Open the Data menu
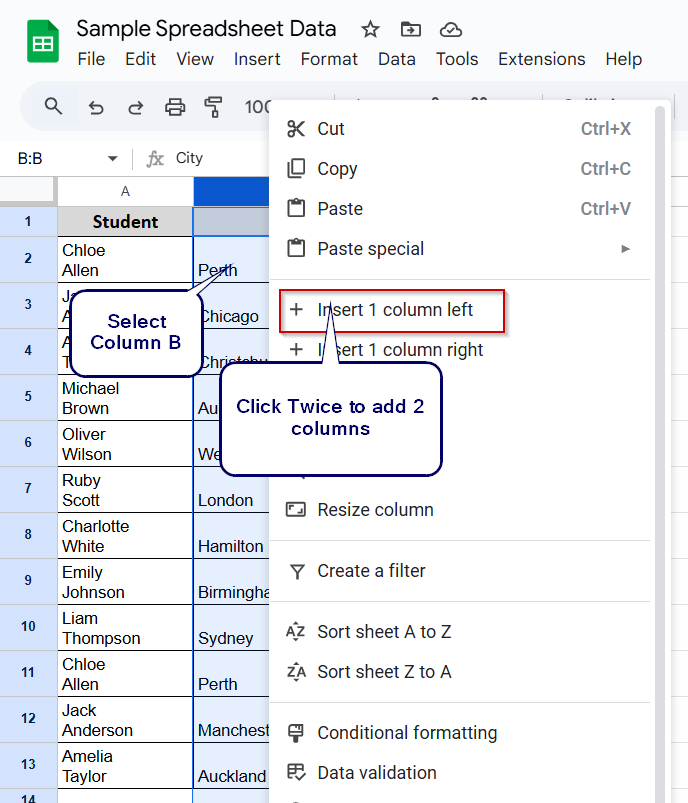Image resolution: width=688 pixels, height=803 pixels. coord(397,59)
